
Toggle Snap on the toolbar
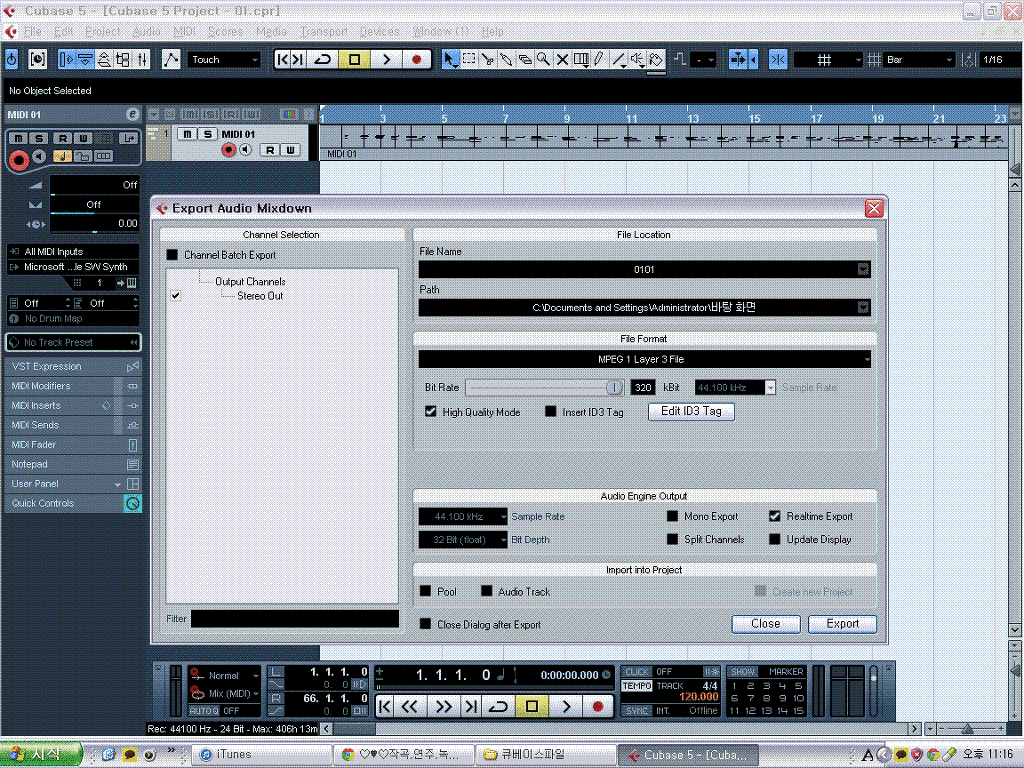[778, 59]
